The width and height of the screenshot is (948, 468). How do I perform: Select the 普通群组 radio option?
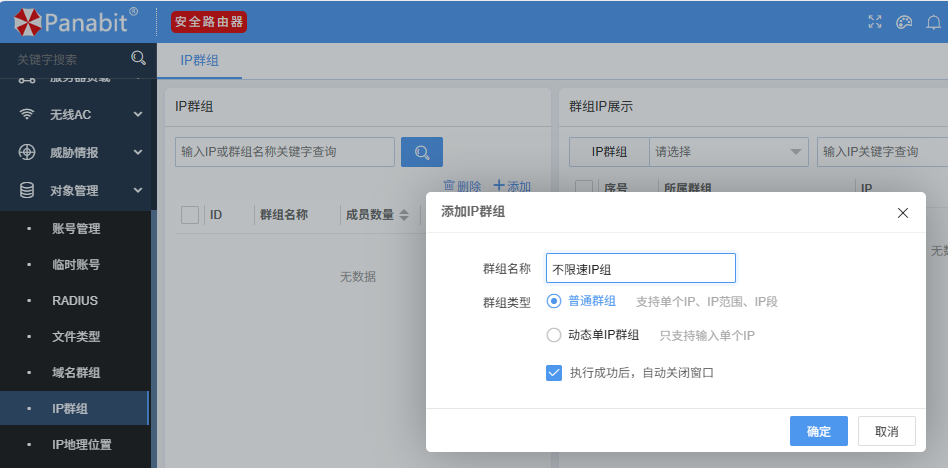(553, 301)
